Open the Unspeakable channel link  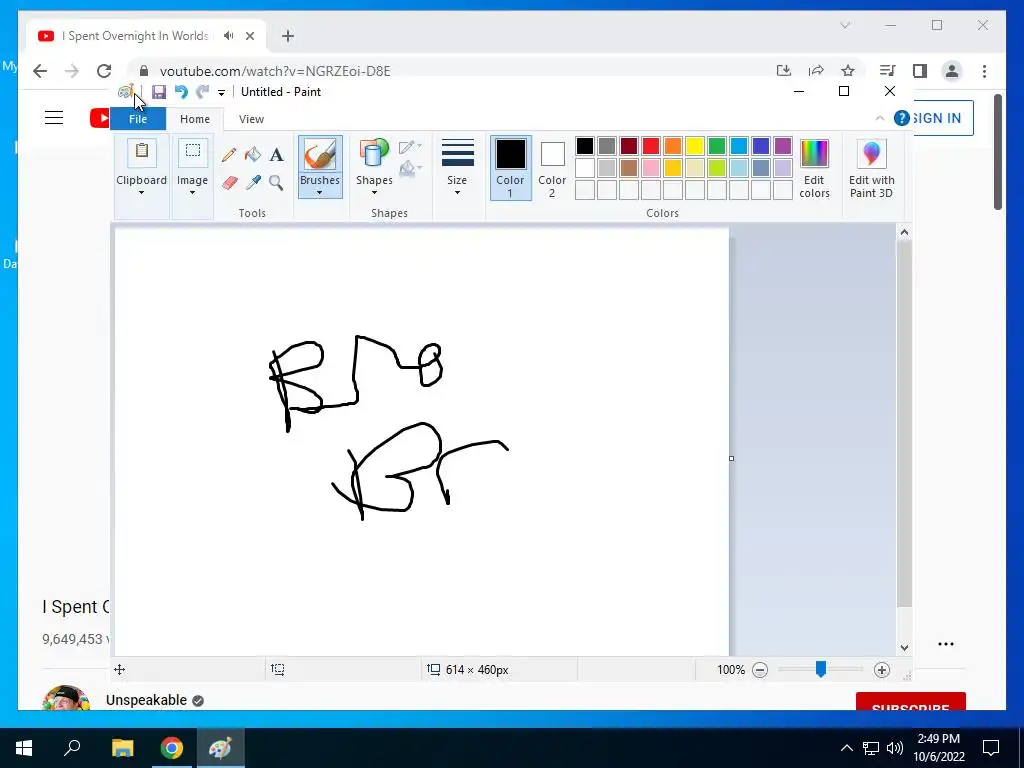[x=146, y=700]
